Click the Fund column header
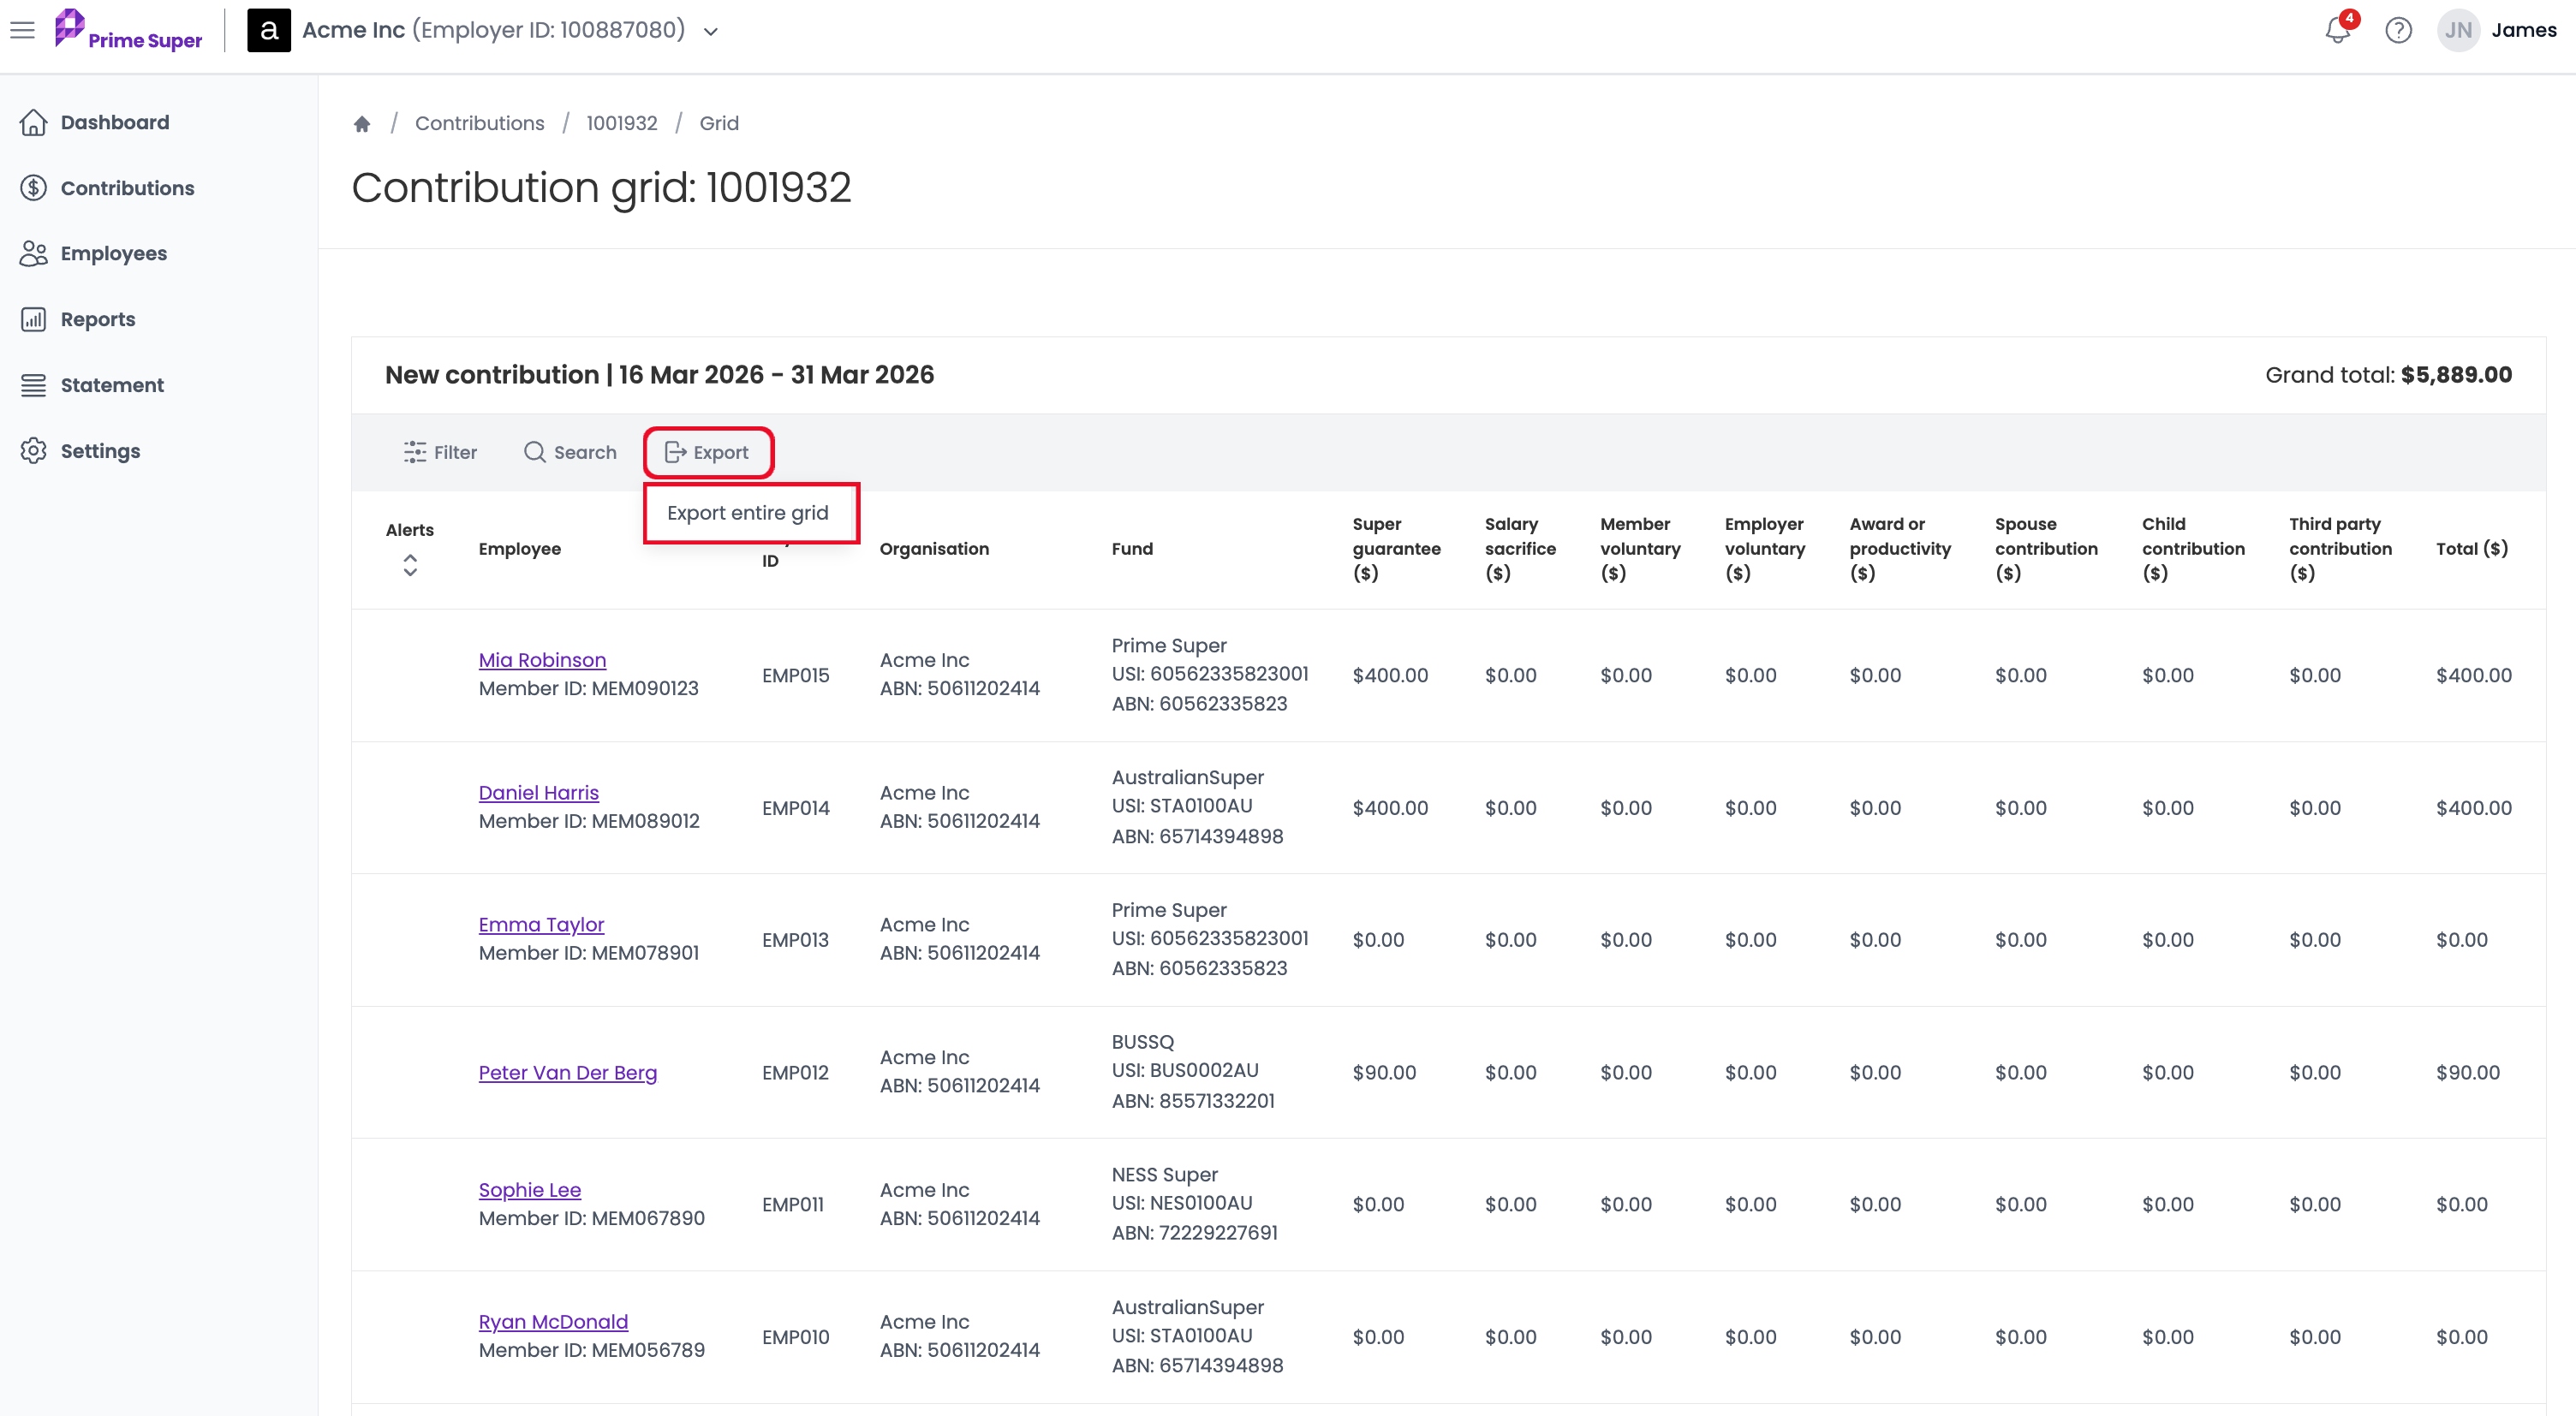 pyautogui.click(x=1132, y=549)
